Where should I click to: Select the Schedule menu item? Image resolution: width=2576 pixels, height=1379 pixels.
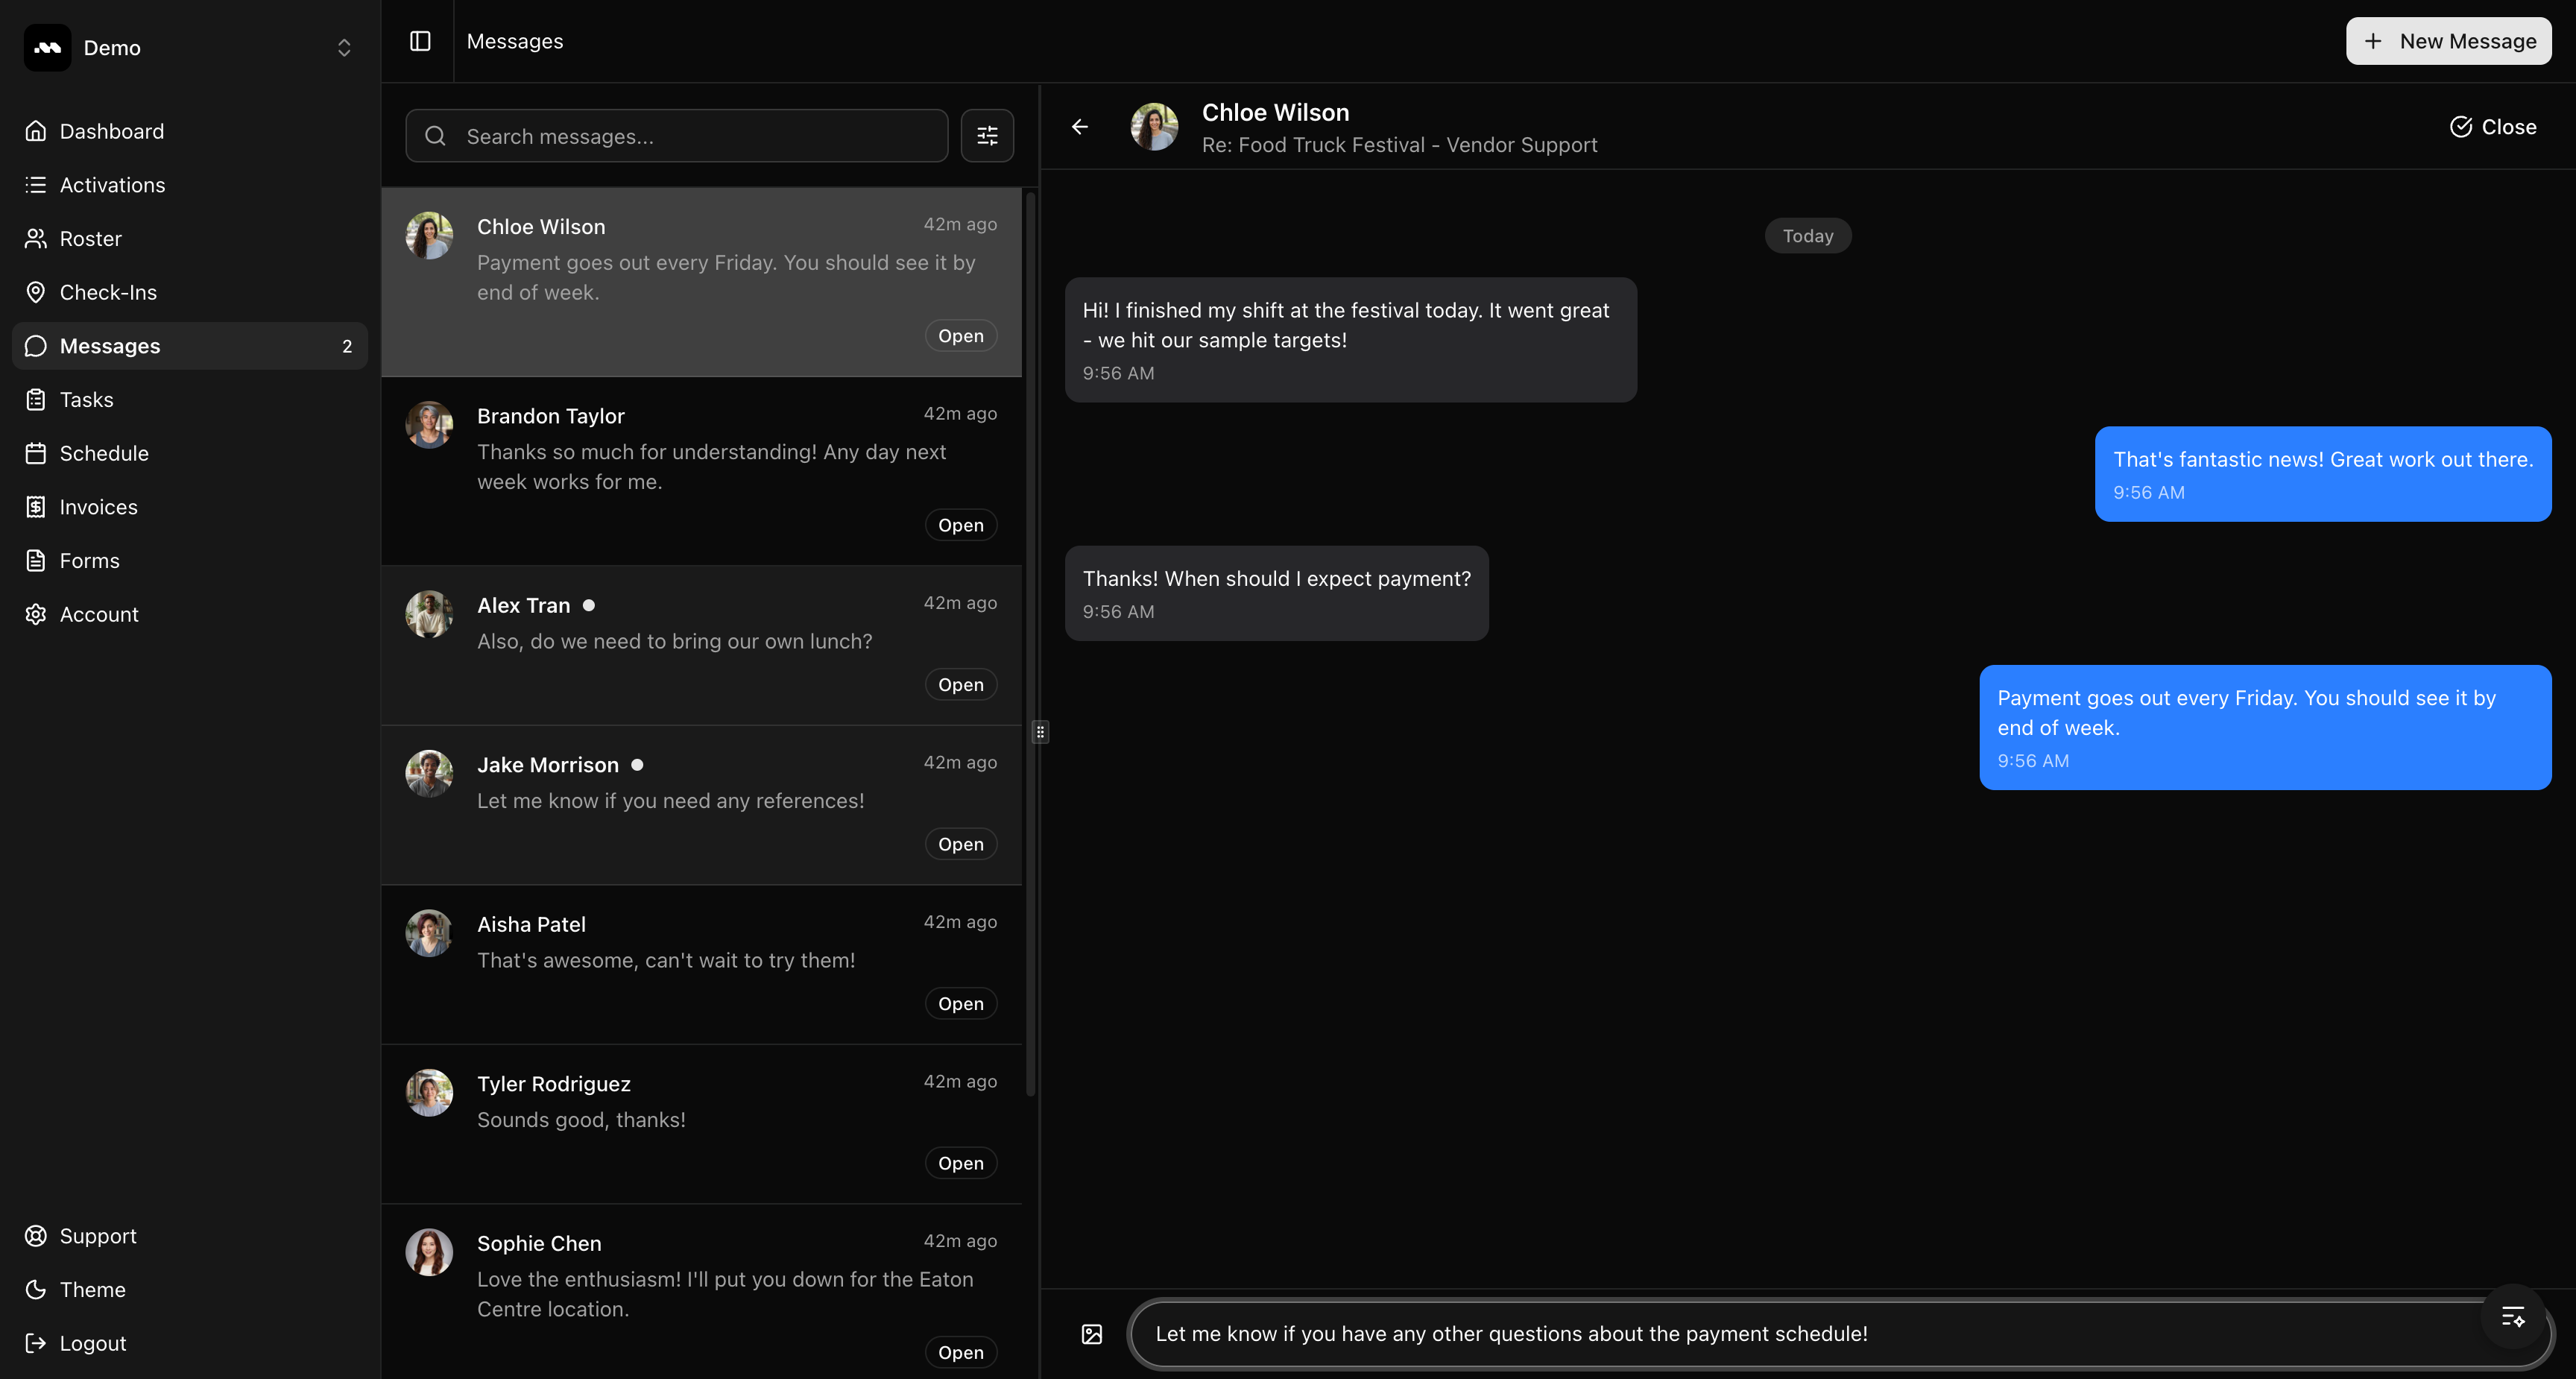click(x=104, y=453)
